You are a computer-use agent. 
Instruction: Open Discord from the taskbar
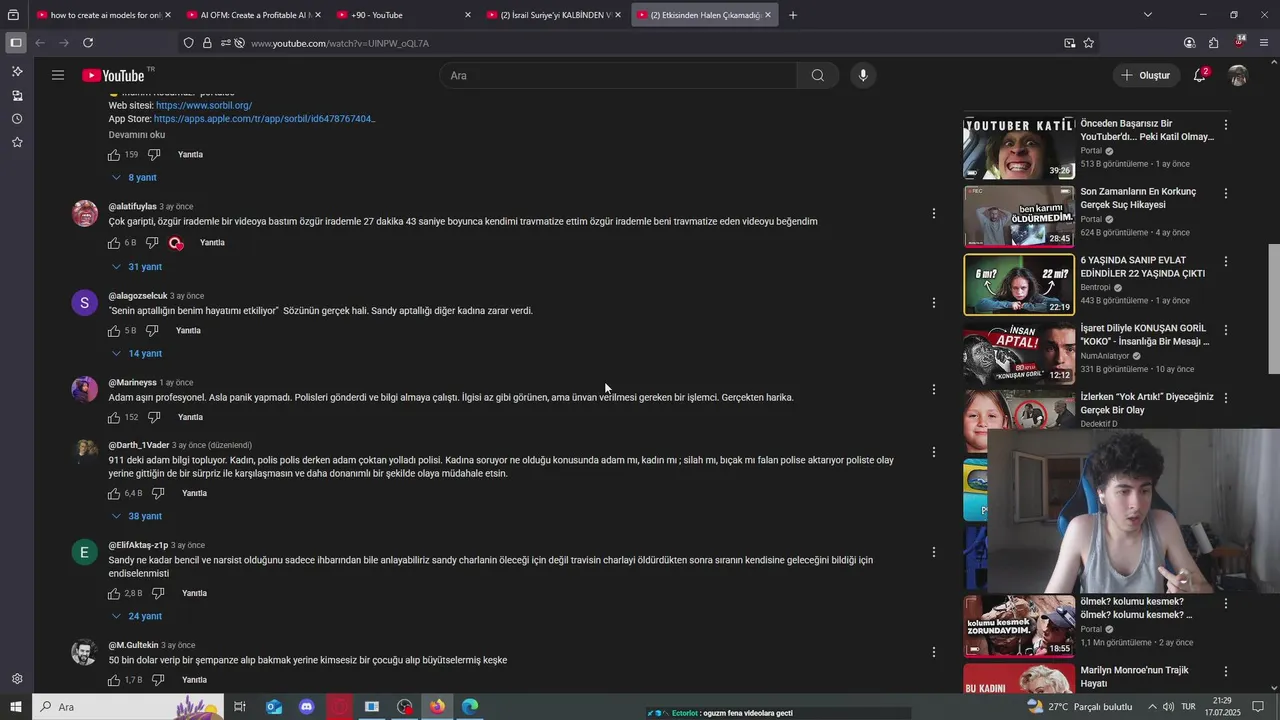coord(306,707)
